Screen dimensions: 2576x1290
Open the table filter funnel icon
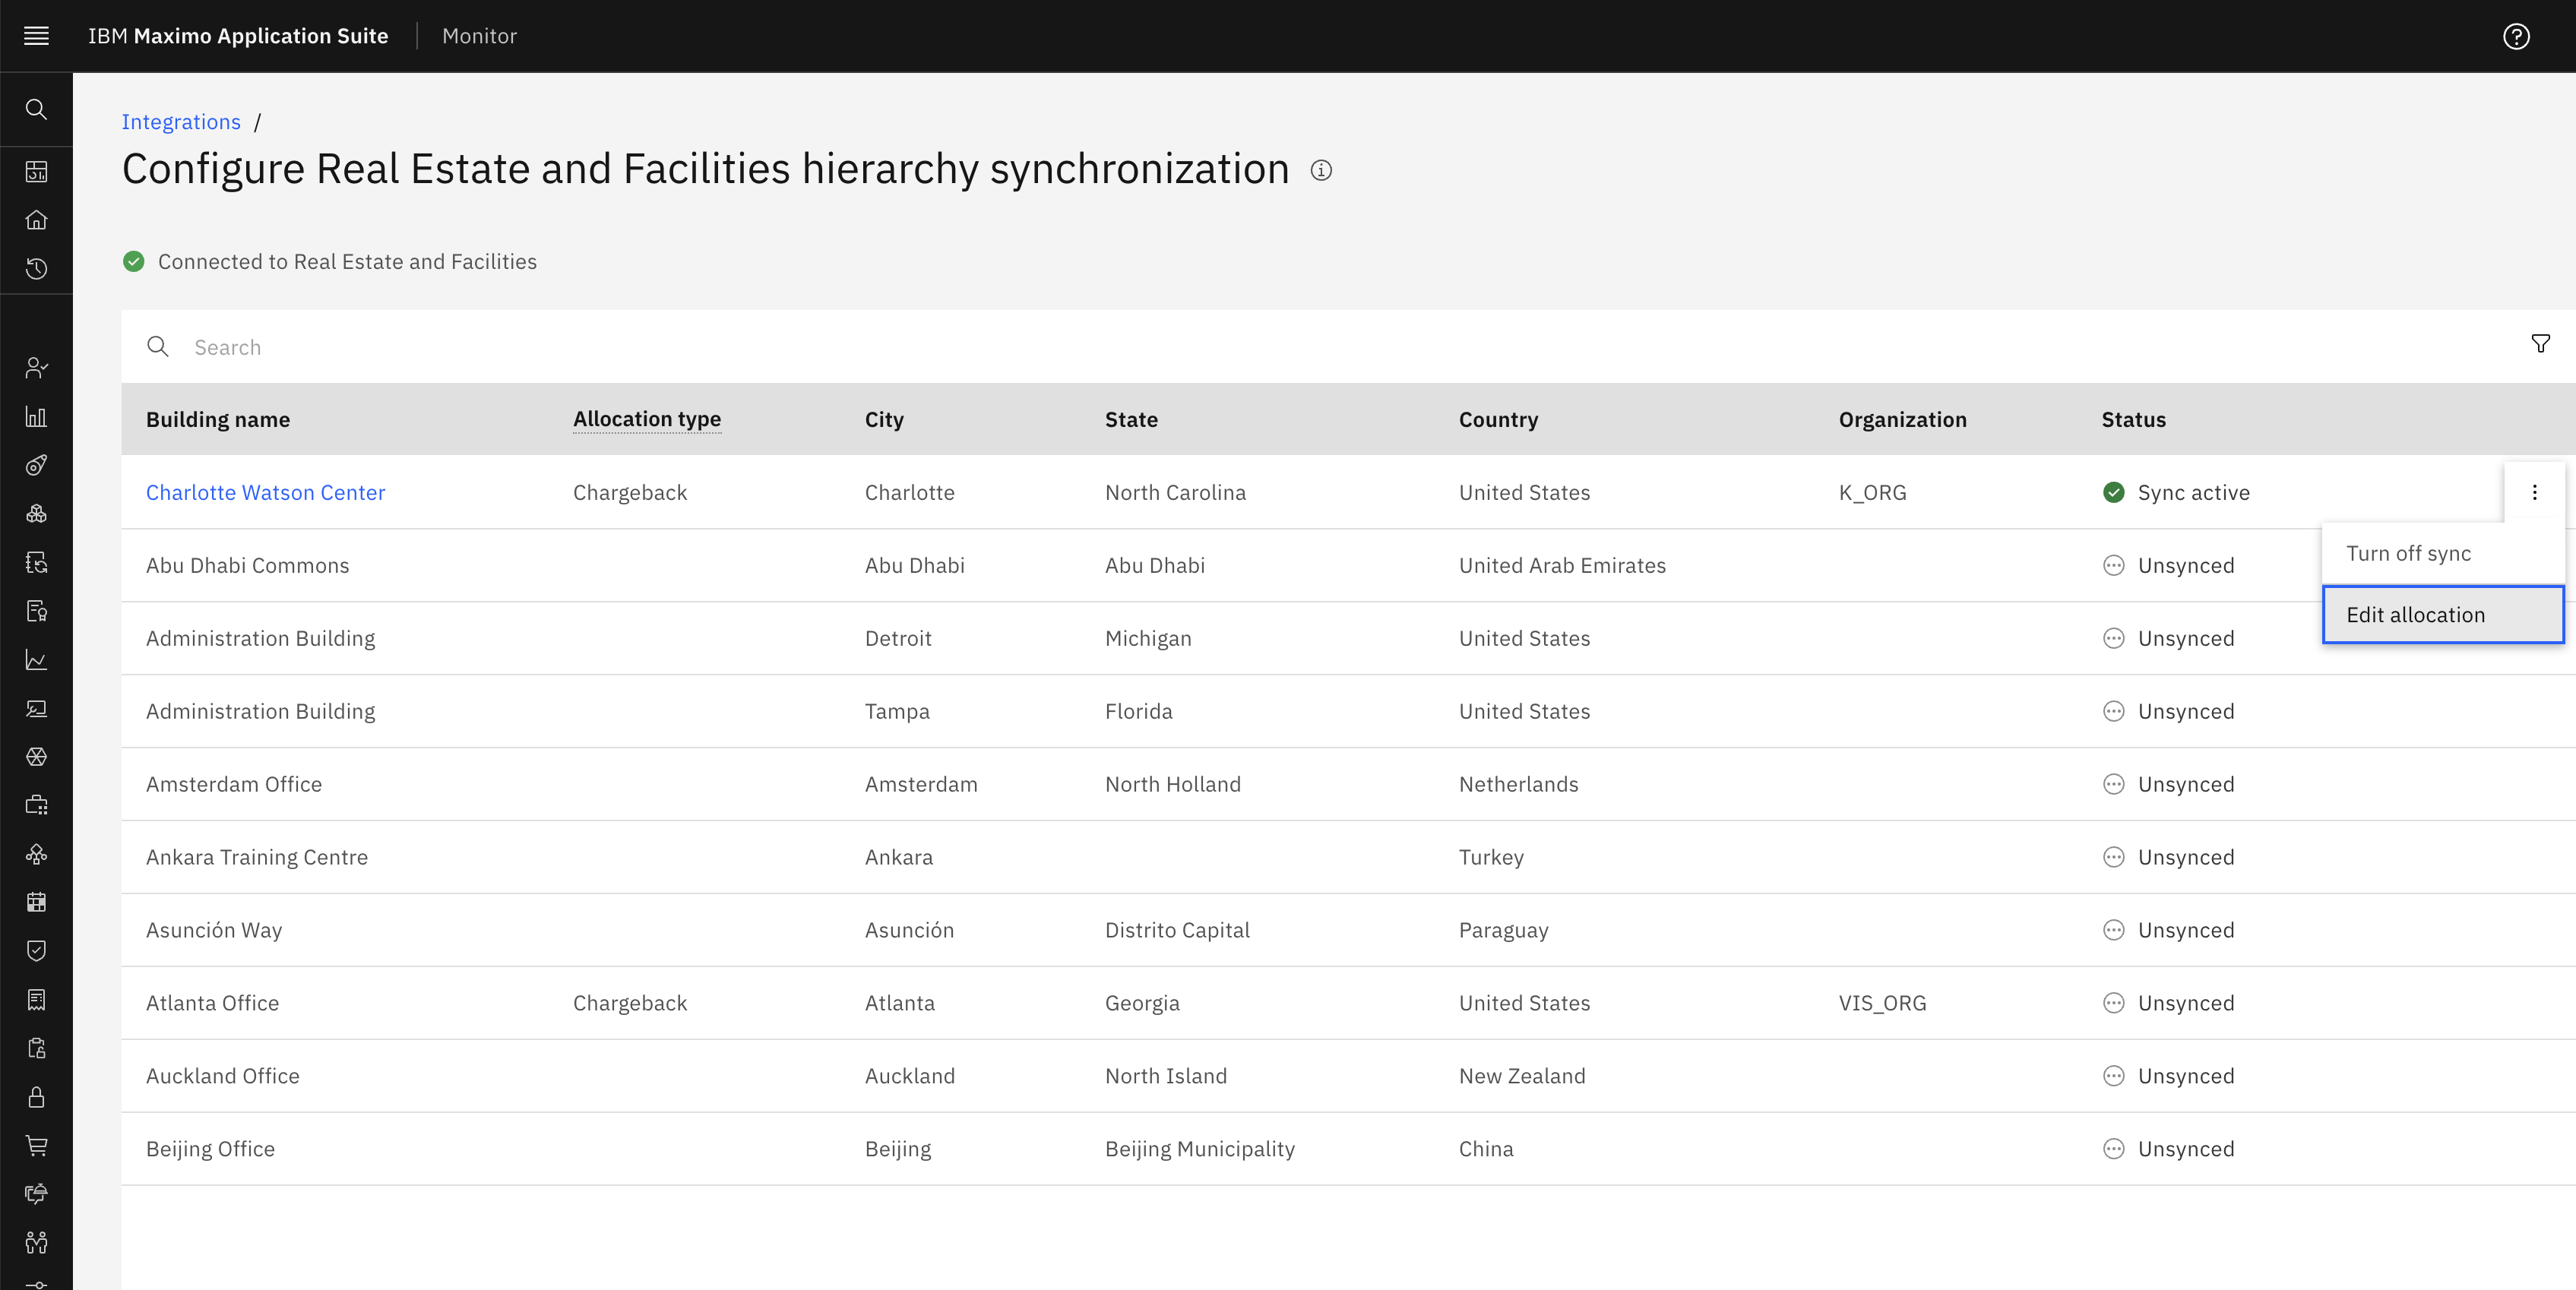[2540, 344]
